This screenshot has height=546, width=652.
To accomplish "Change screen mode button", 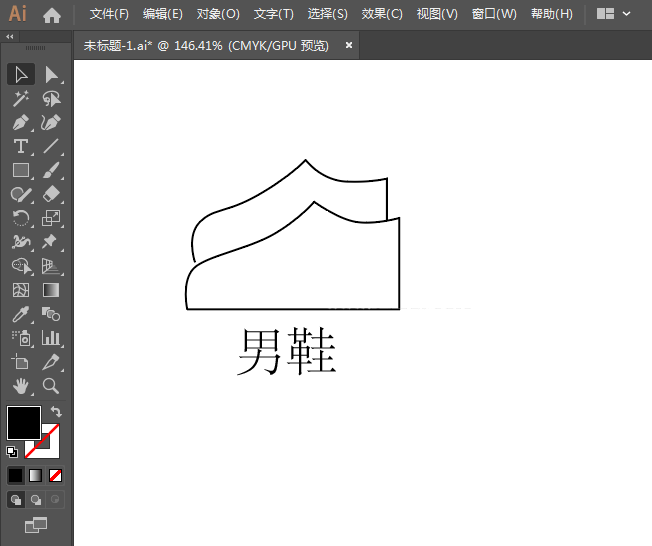I will 36,525.
